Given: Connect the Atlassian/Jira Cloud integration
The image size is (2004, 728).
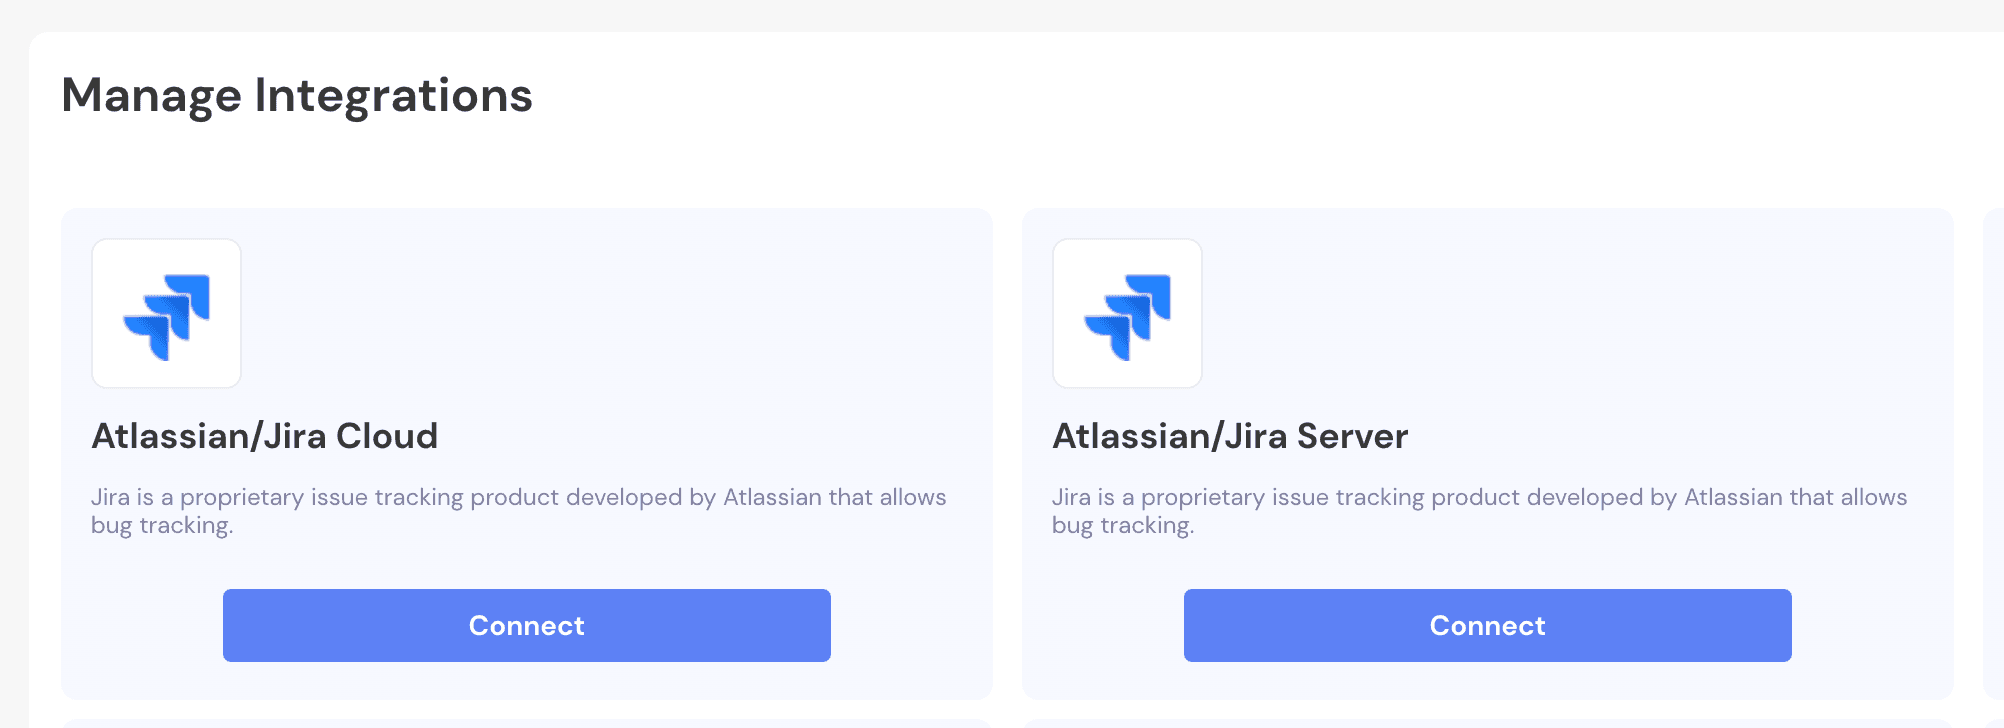Looking at the screenshot, I should point(526,625).
